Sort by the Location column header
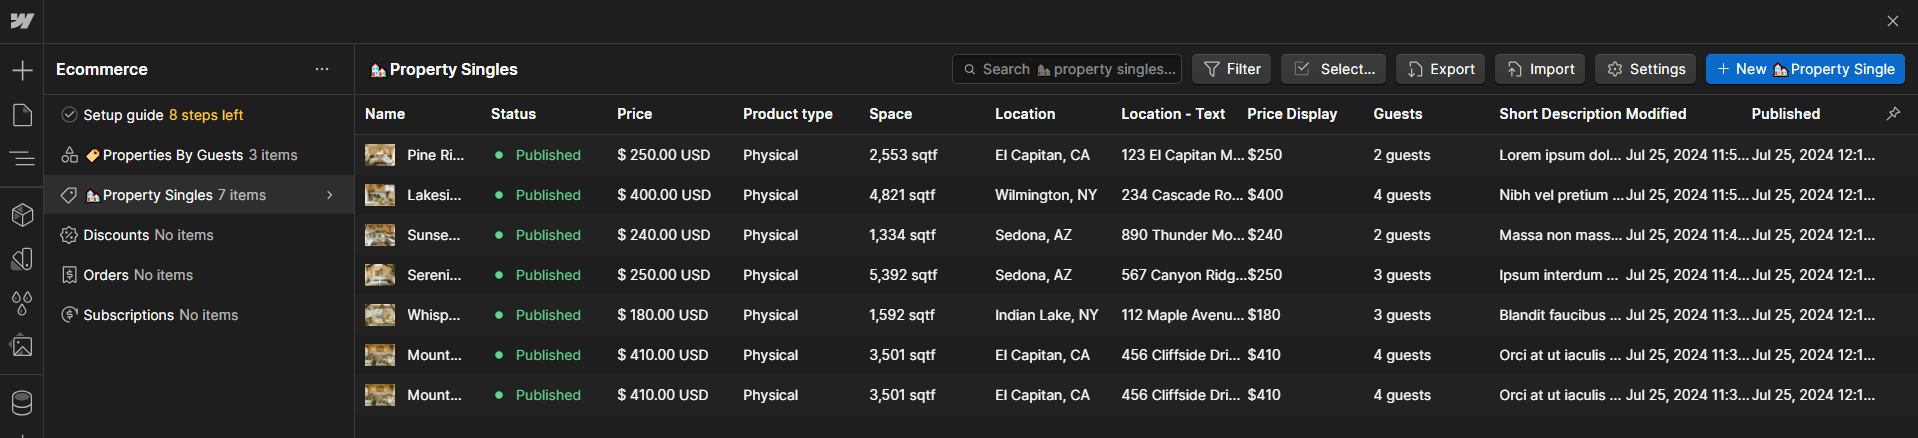1918x438 pixels. (x=1025, y=114)
